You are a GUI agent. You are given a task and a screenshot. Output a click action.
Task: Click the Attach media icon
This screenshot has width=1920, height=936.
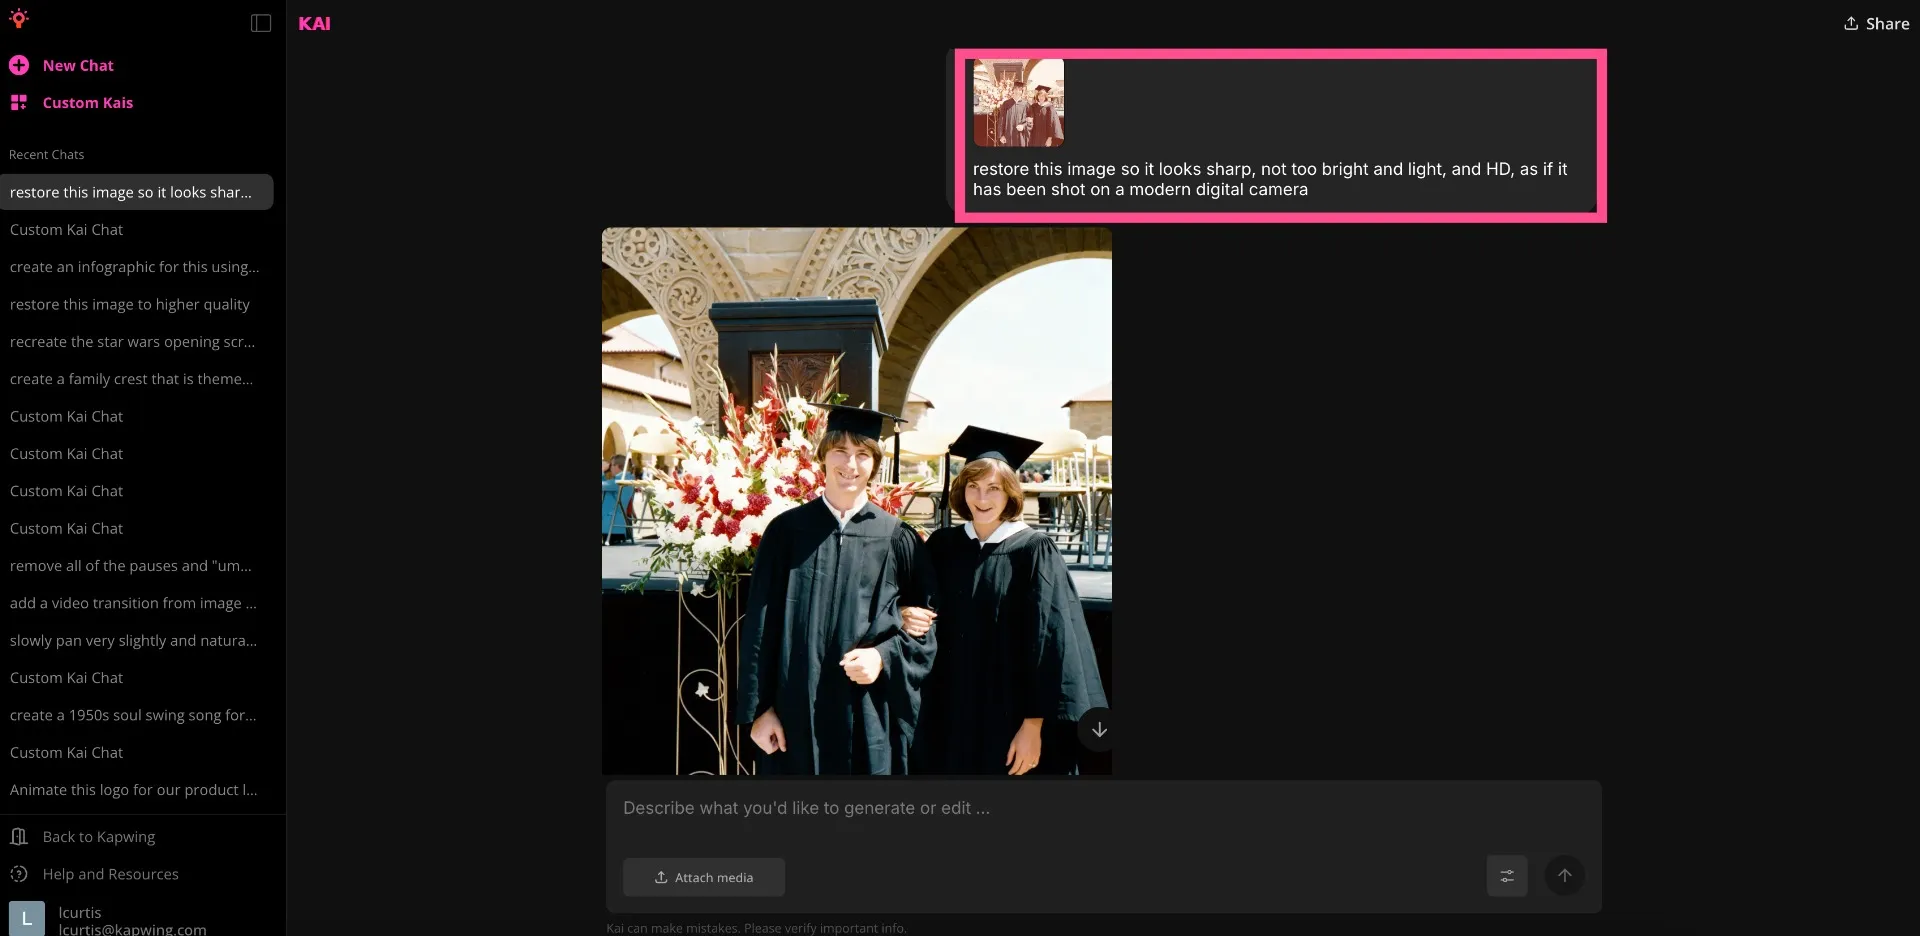coord(661,877)
